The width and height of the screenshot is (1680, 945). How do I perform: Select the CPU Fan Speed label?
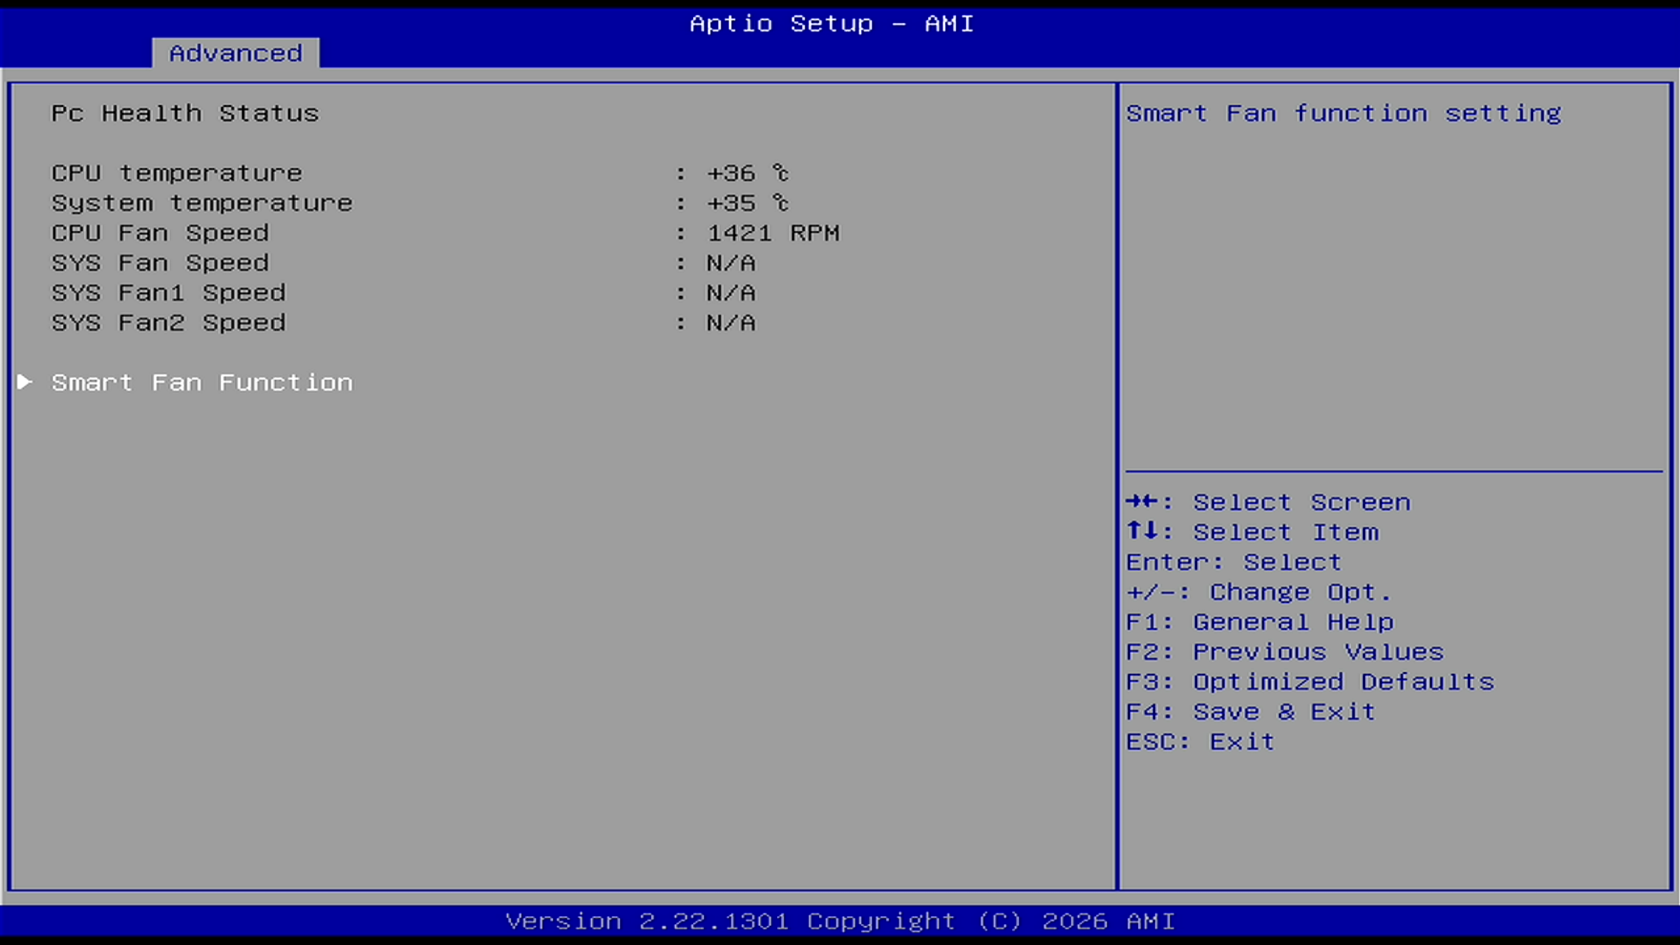160,233
